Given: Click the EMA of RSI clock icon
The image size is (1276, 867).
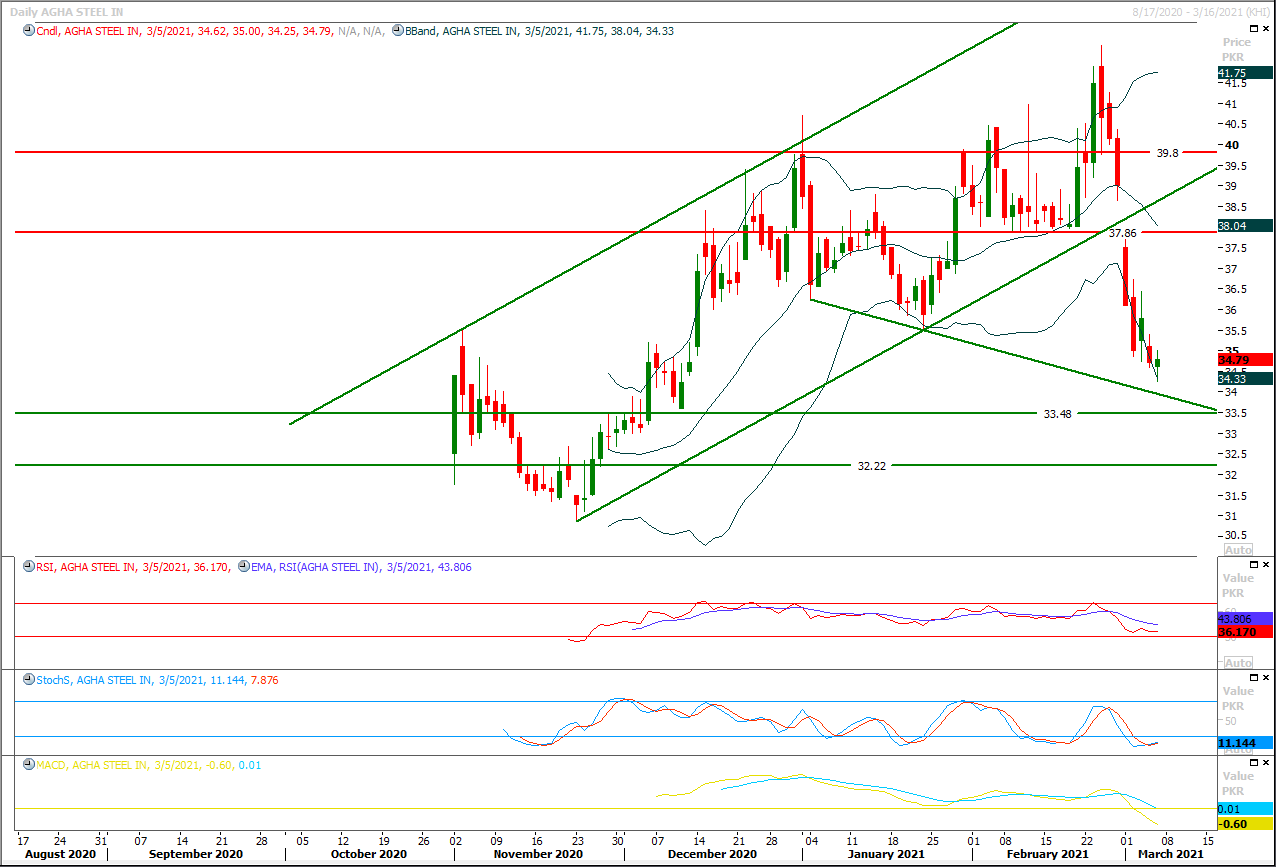Looking at the screenshot, I should click(x=243, y=567).
